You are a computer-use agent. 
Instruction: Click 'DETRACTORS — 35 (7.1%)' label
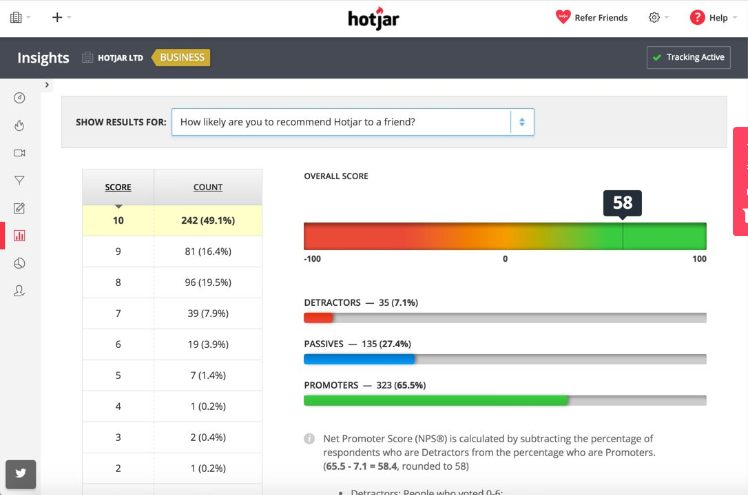[361, 303]
